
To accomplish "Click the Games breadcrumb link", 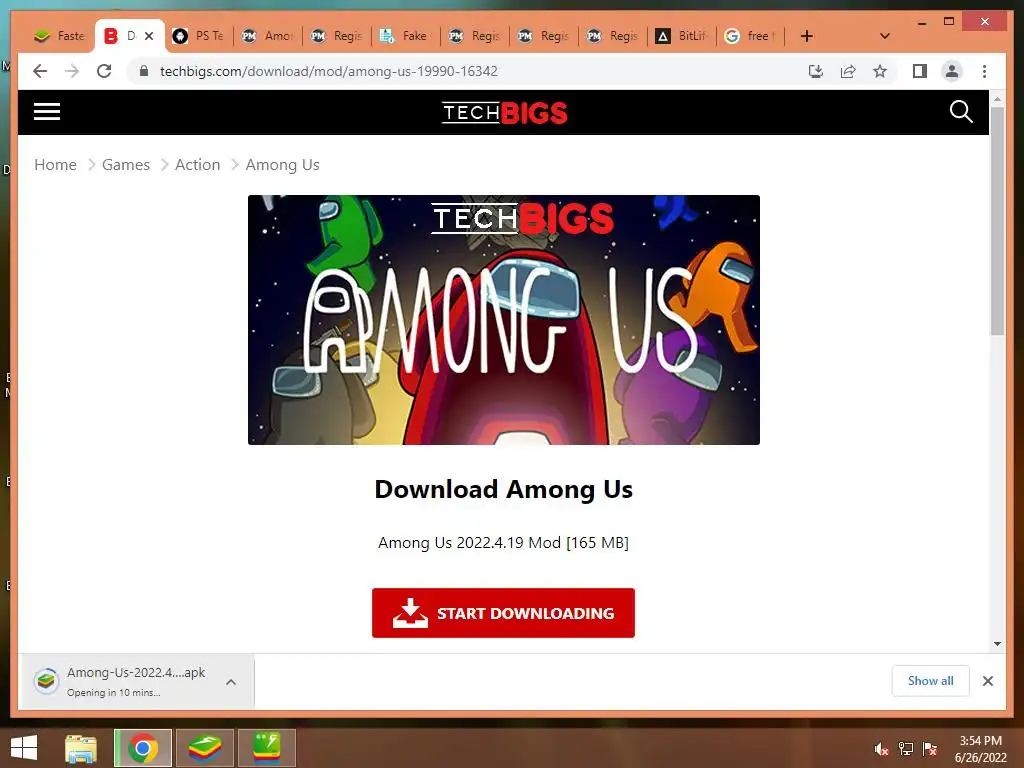I will click(x=126, y=165).
